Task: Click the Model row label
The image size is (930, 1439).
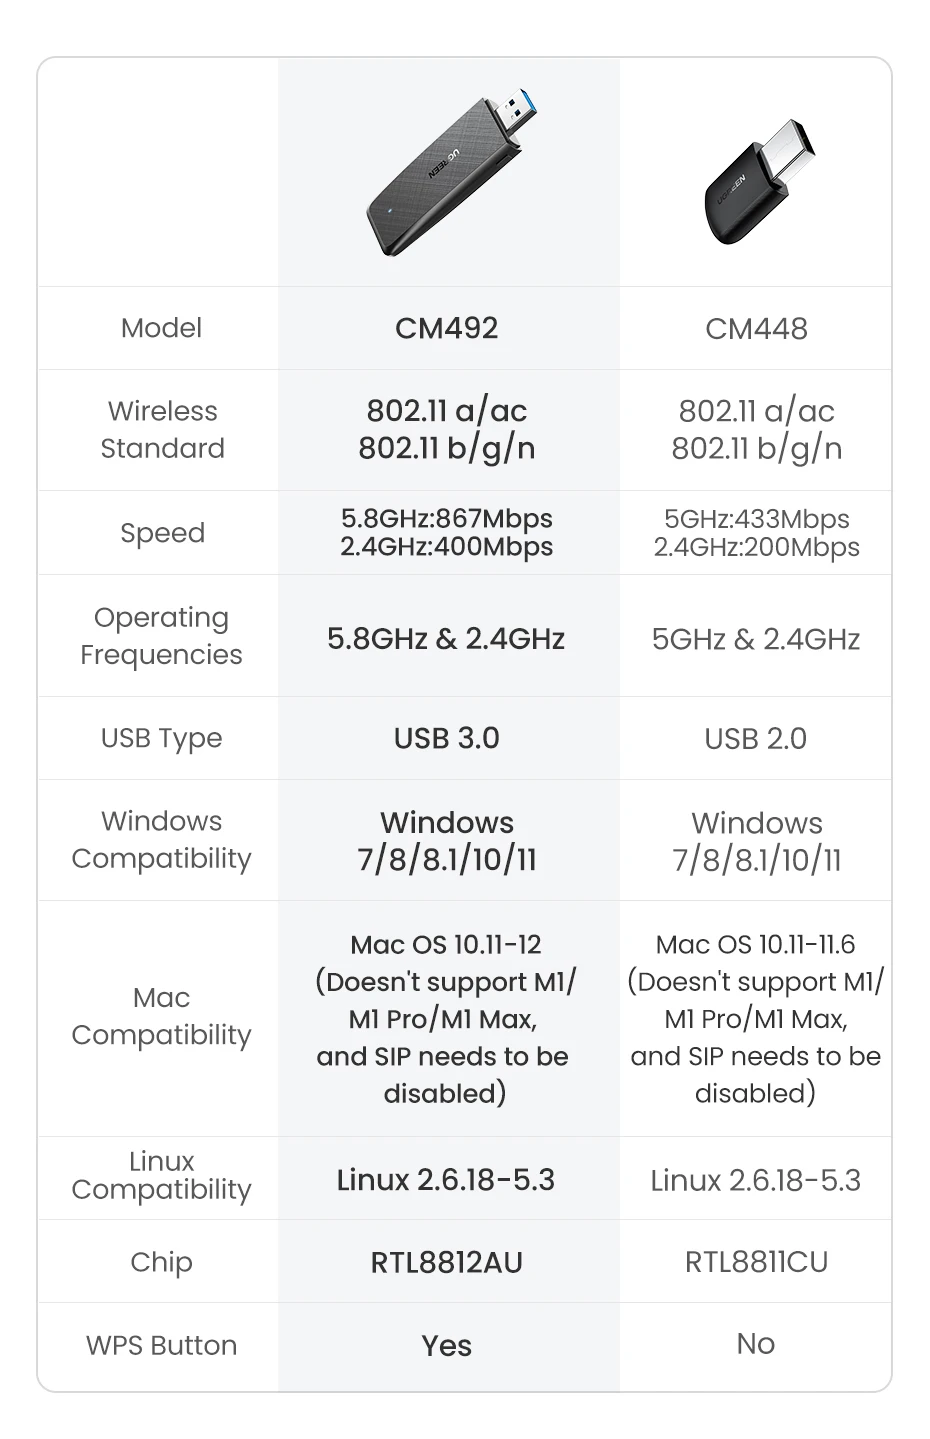Action: (161, 328)
